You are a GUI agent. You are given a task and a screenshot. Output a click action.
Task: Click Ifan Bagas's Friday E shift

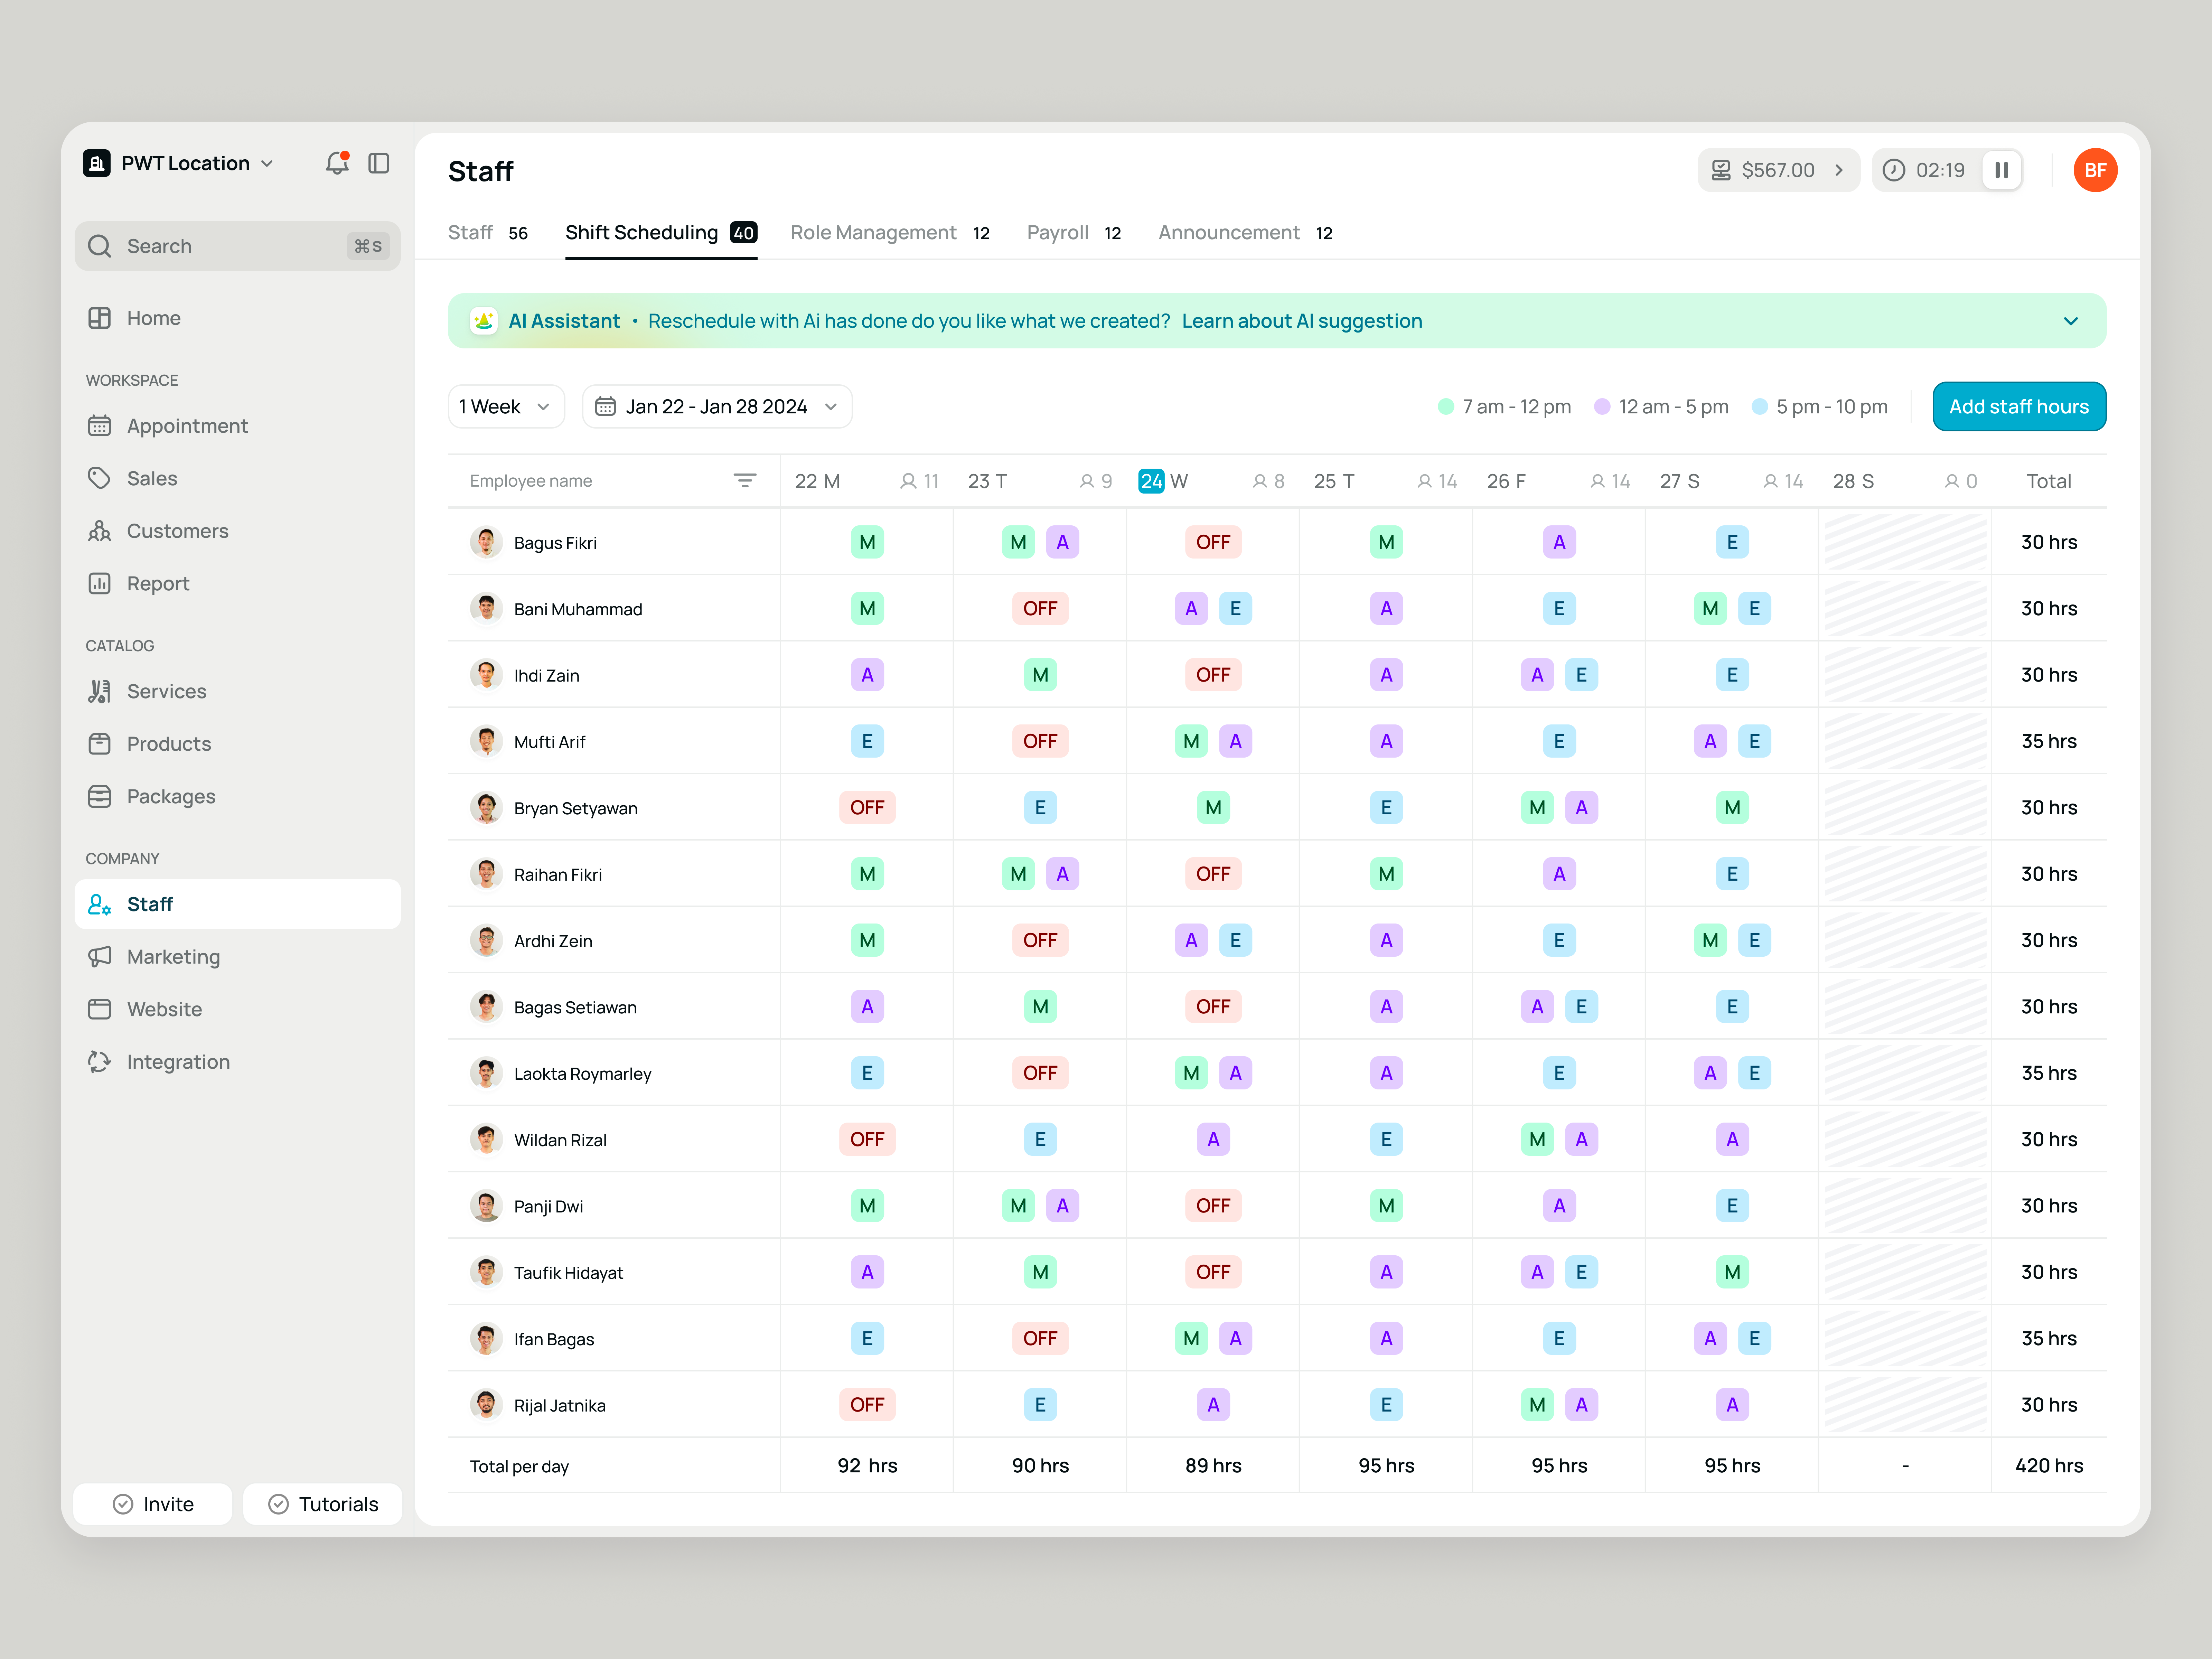[x=1559, y=1338]
